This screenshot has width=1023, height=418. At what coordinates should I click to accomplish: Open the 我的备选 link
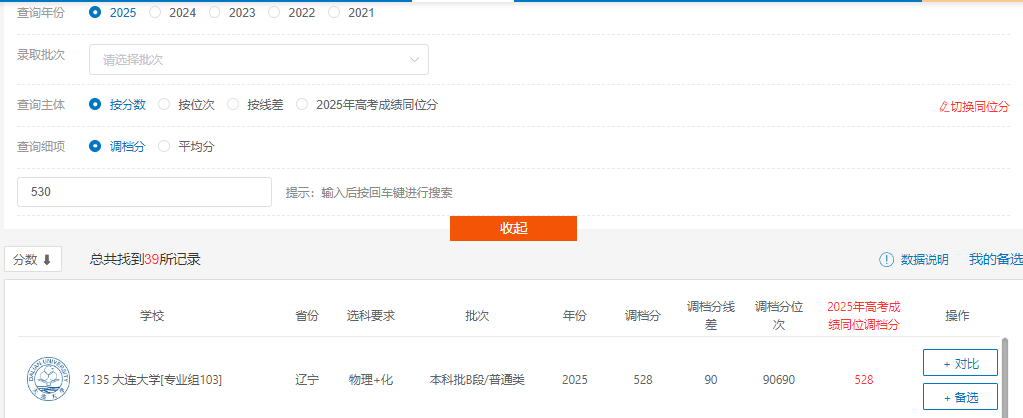pyautogui.click(x=995, y=260)
